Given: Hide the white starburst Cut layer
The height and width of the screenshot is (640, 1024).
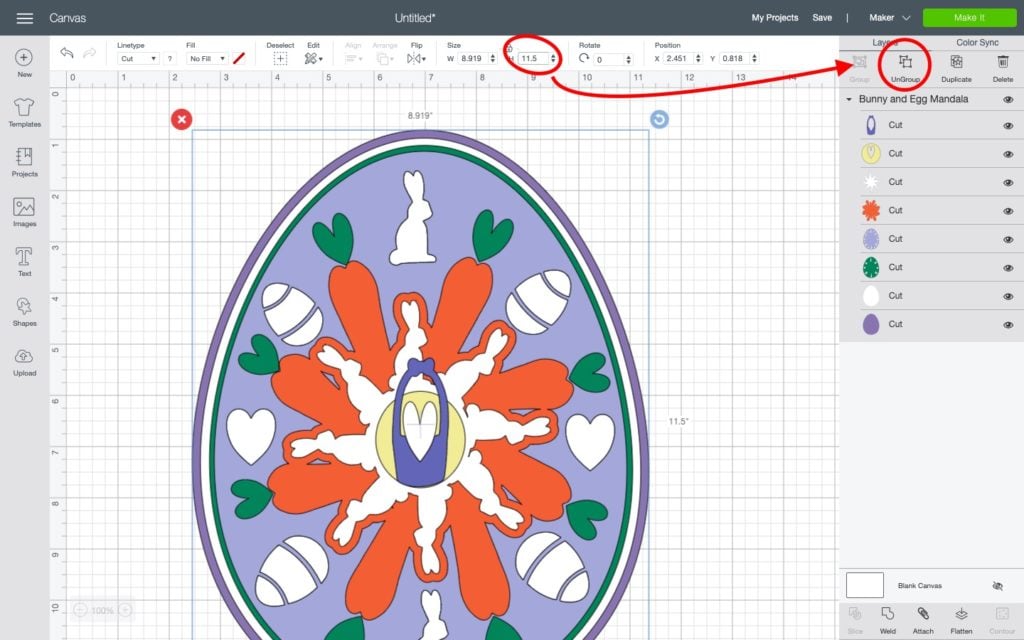Looking at the screenshot, I should pos(1008,182).
